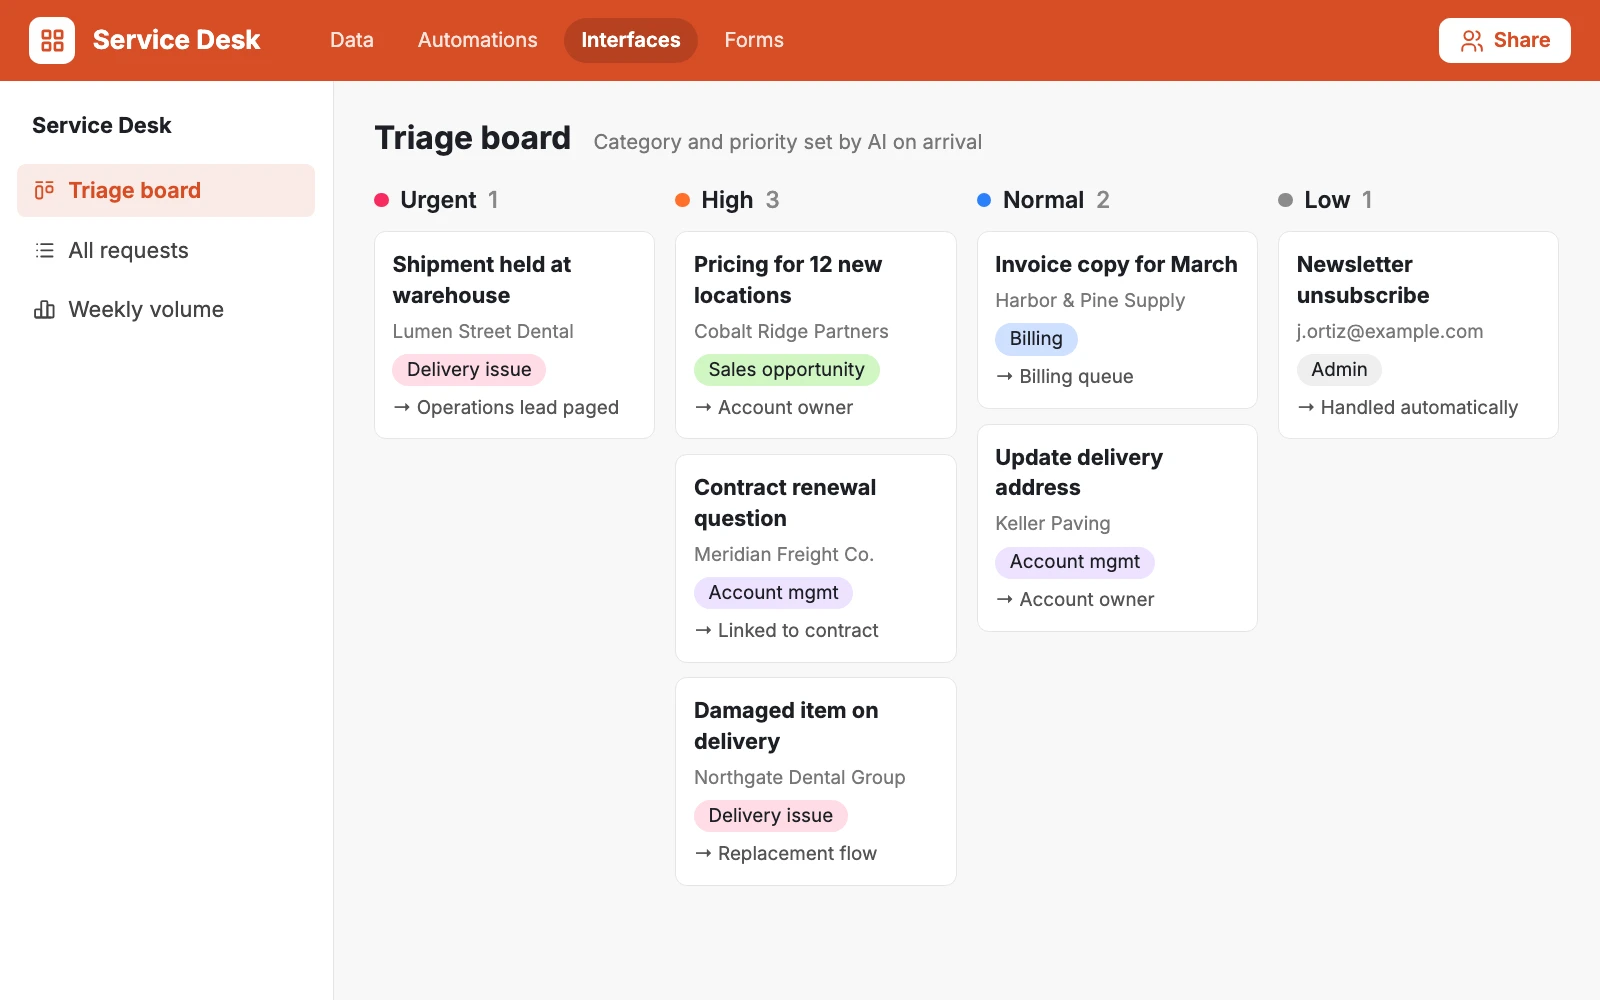Image resolution: width=1600 pixels, height=1000 pixels.
Task: Click the Newsletter unsubscribe title
Action: click(1363, 280)
